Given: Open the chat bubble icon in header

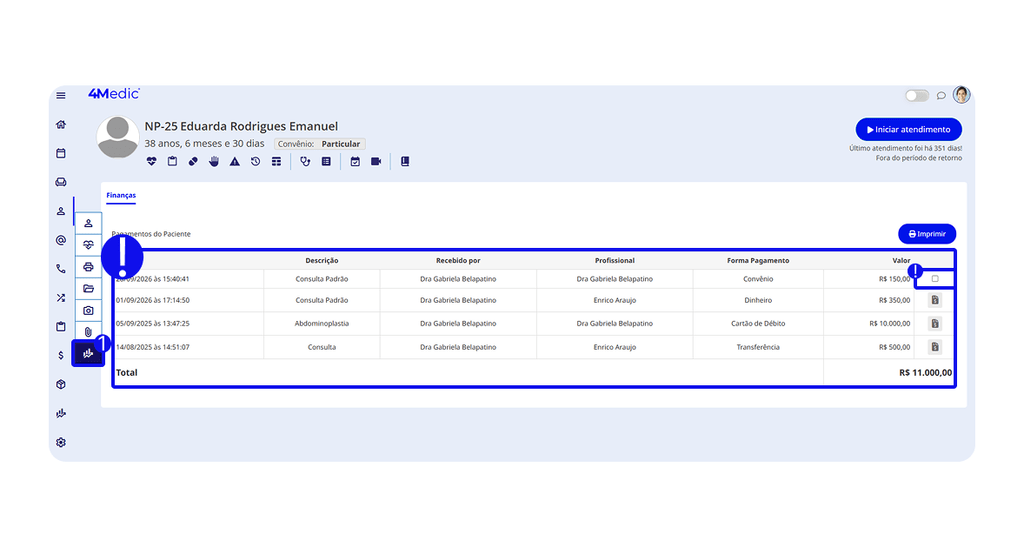Looking at the screenshot, I should [x=941, y=96].
